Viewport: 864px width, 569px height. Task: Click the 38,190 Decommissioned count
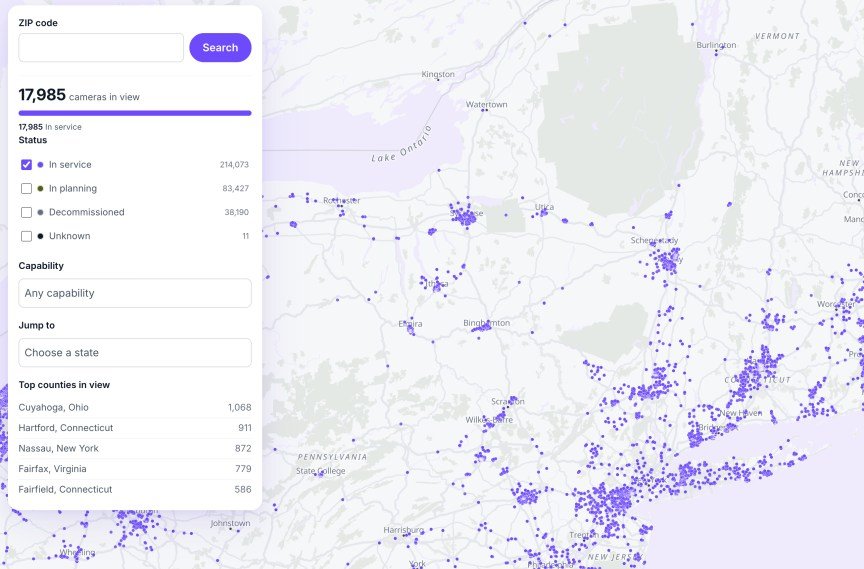236,212
